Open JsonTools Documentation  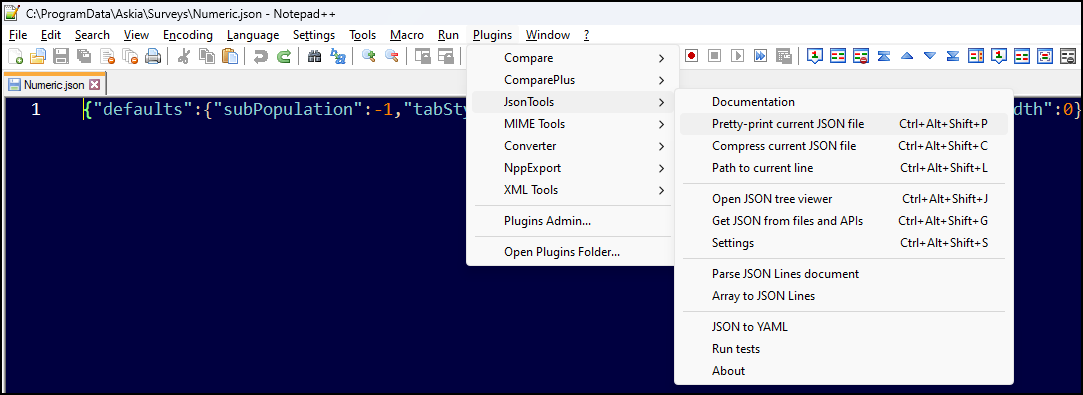click(843, 102)
